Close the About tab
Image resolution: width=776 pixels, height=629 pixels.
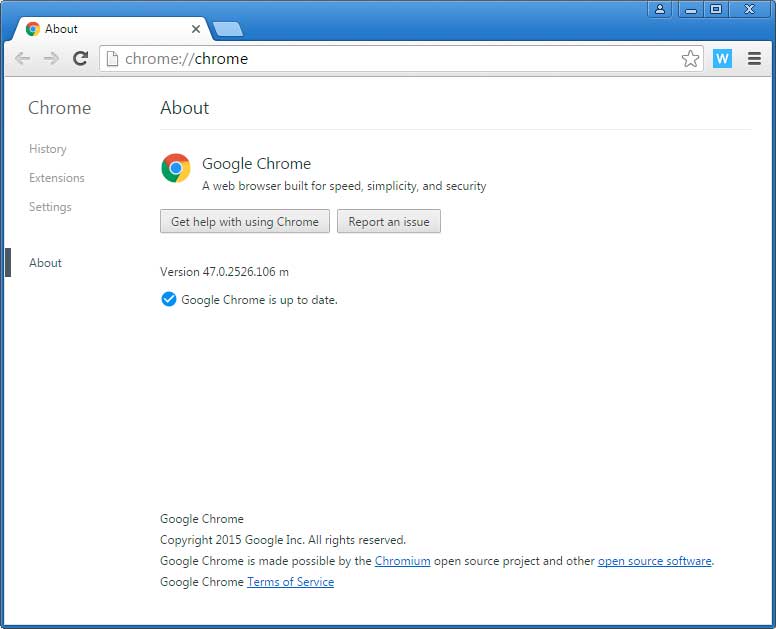(196, 29)
